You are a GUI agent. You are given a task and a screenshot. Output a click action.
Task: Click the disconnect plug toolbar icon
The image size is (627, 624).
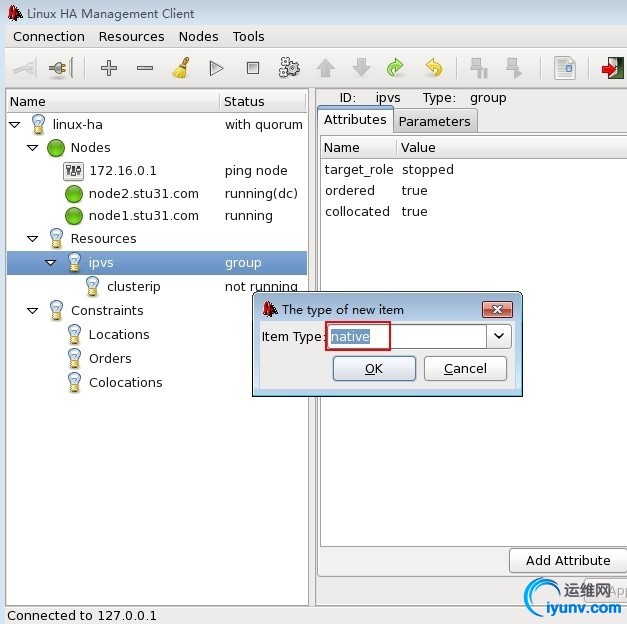point(60,68)
